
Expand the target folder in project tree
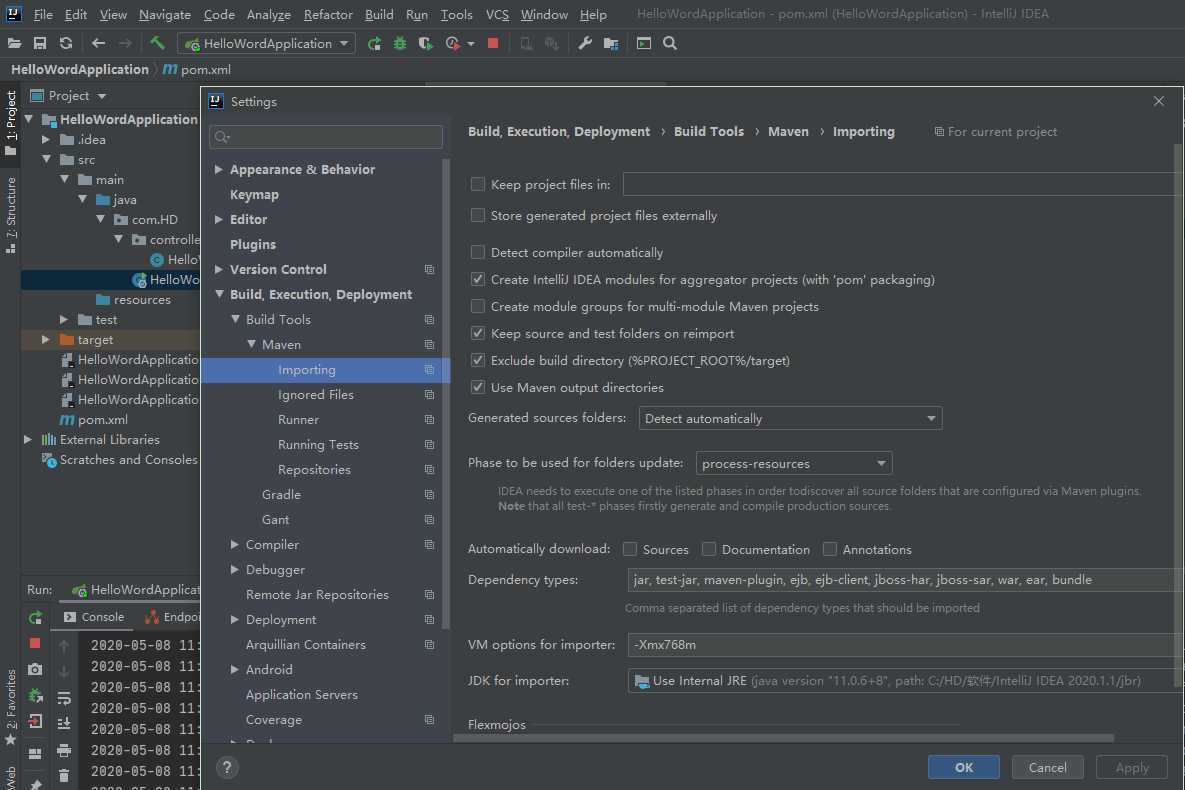(x=46, y=339)
